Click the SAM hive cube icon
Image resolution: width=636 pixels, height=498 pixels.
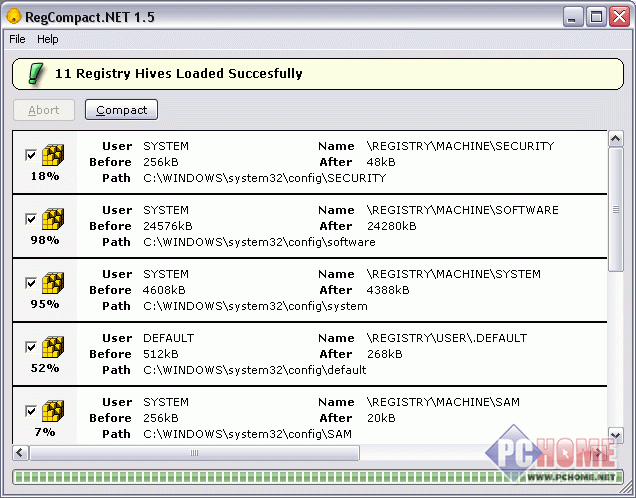[53, 411]
